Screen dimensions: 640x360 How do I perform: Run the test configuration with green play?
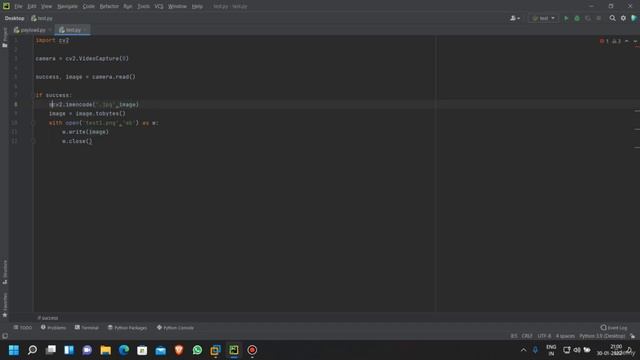click(566, 18)
